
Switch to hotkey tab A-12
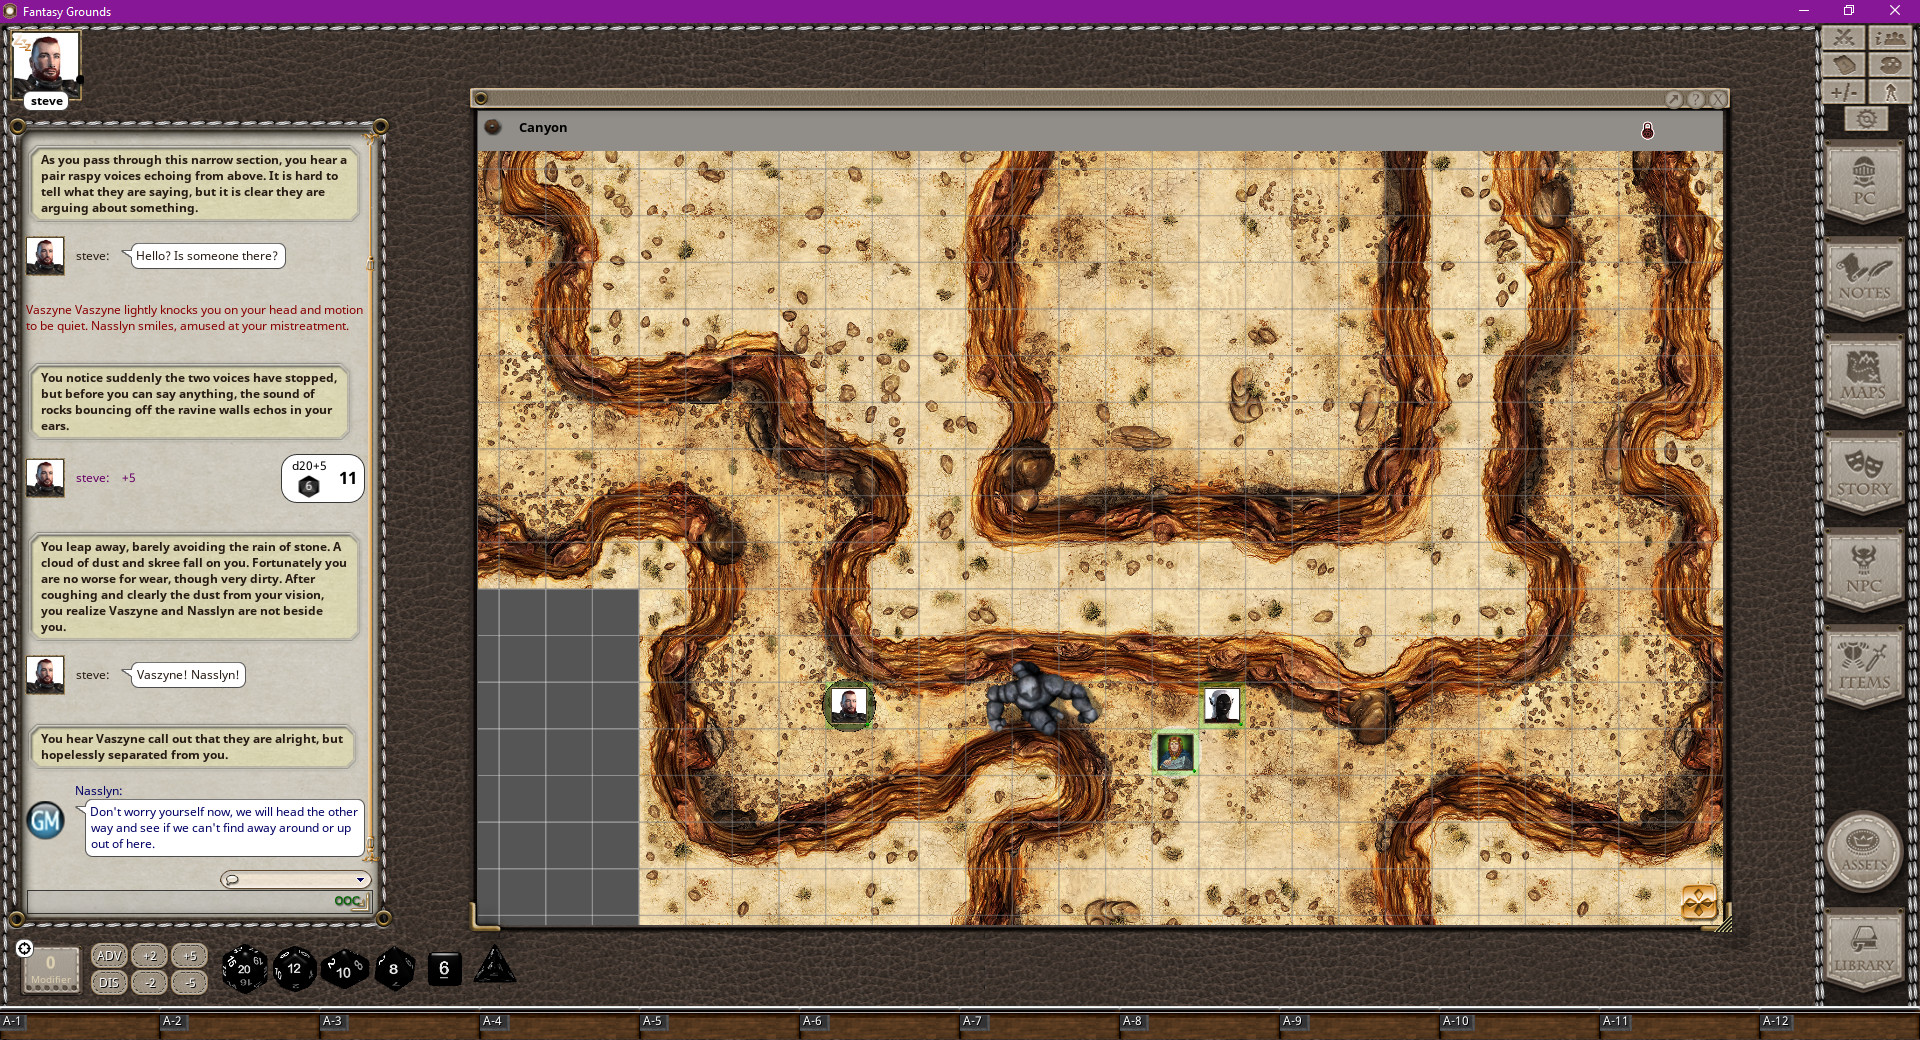(1778, 1023)
